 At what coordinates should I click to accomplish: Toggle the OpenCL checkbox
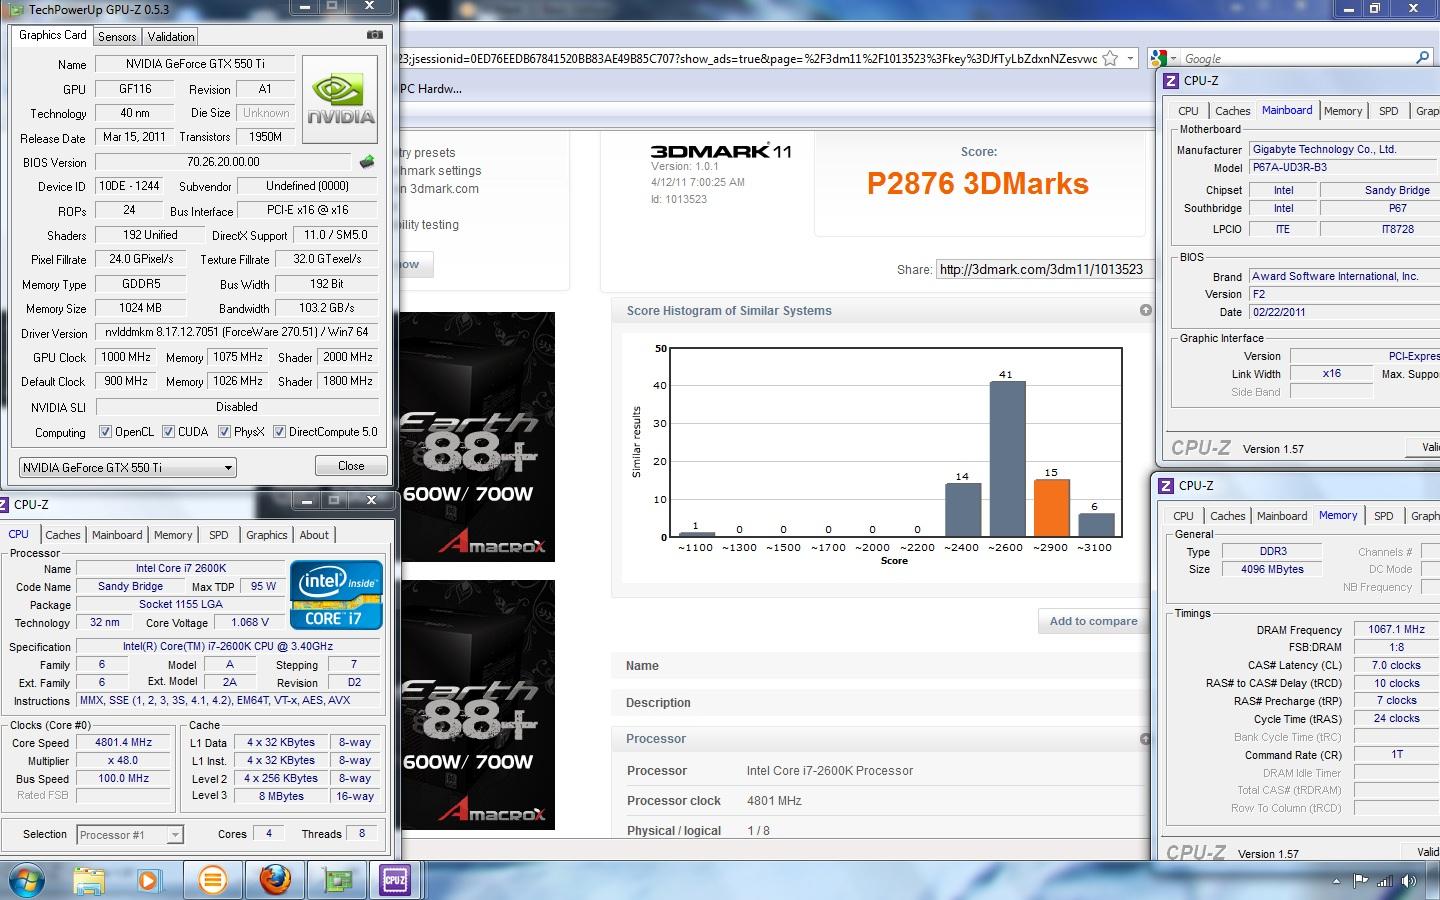coord(105,432)
